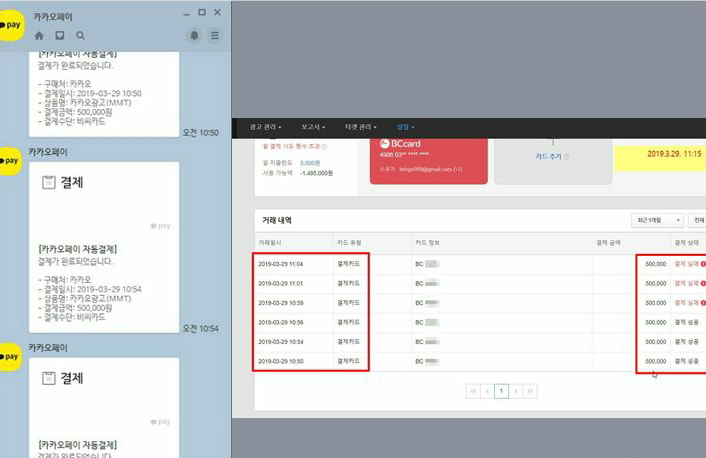Open the 2019-03-29 10:50 payment message card
This screenshot has width=706, height=458.
pos(104,94)
